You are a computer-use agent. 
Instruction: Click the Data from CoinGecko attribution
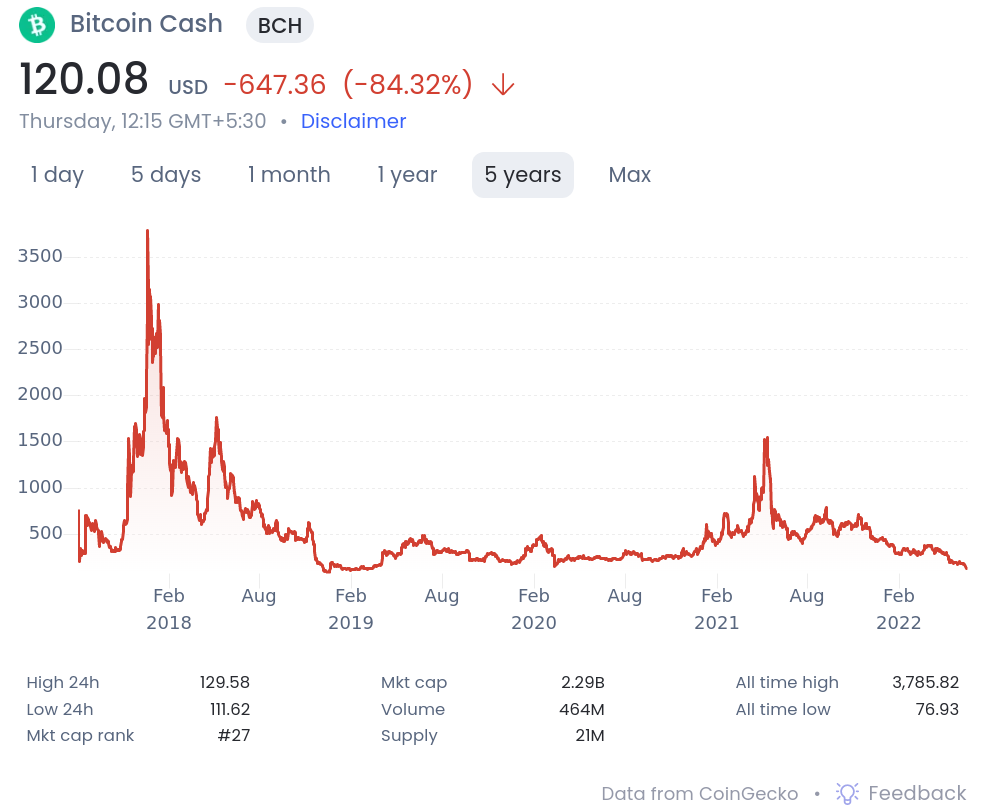point(699,793)
